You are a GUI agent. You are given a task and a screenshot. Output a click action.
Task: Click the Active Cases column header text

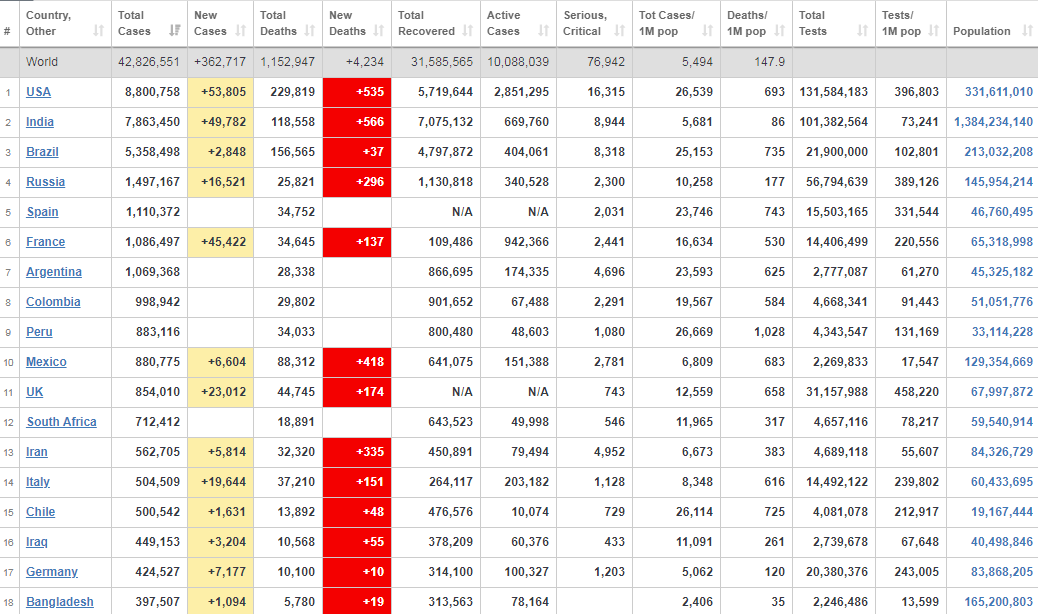pyautogui.click(x=504, y=23)
